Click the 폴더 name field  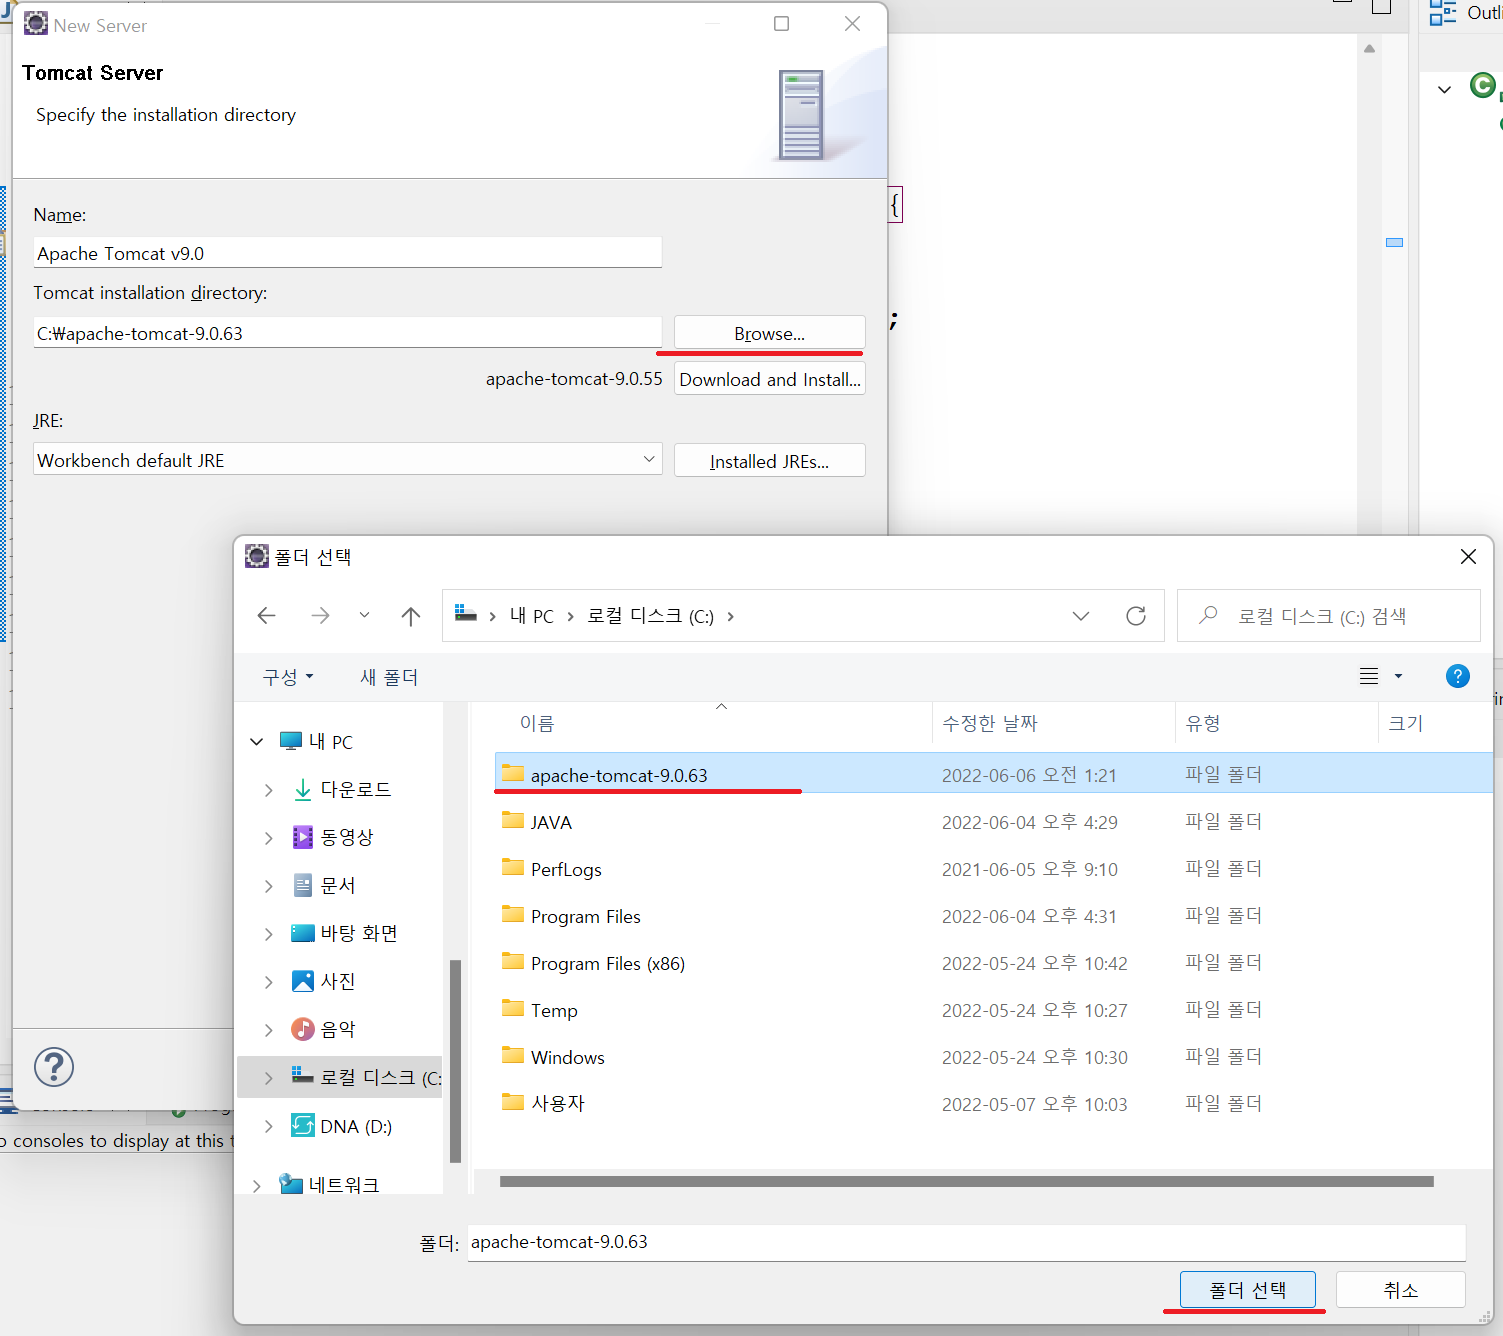click(x=966, y=1242)
